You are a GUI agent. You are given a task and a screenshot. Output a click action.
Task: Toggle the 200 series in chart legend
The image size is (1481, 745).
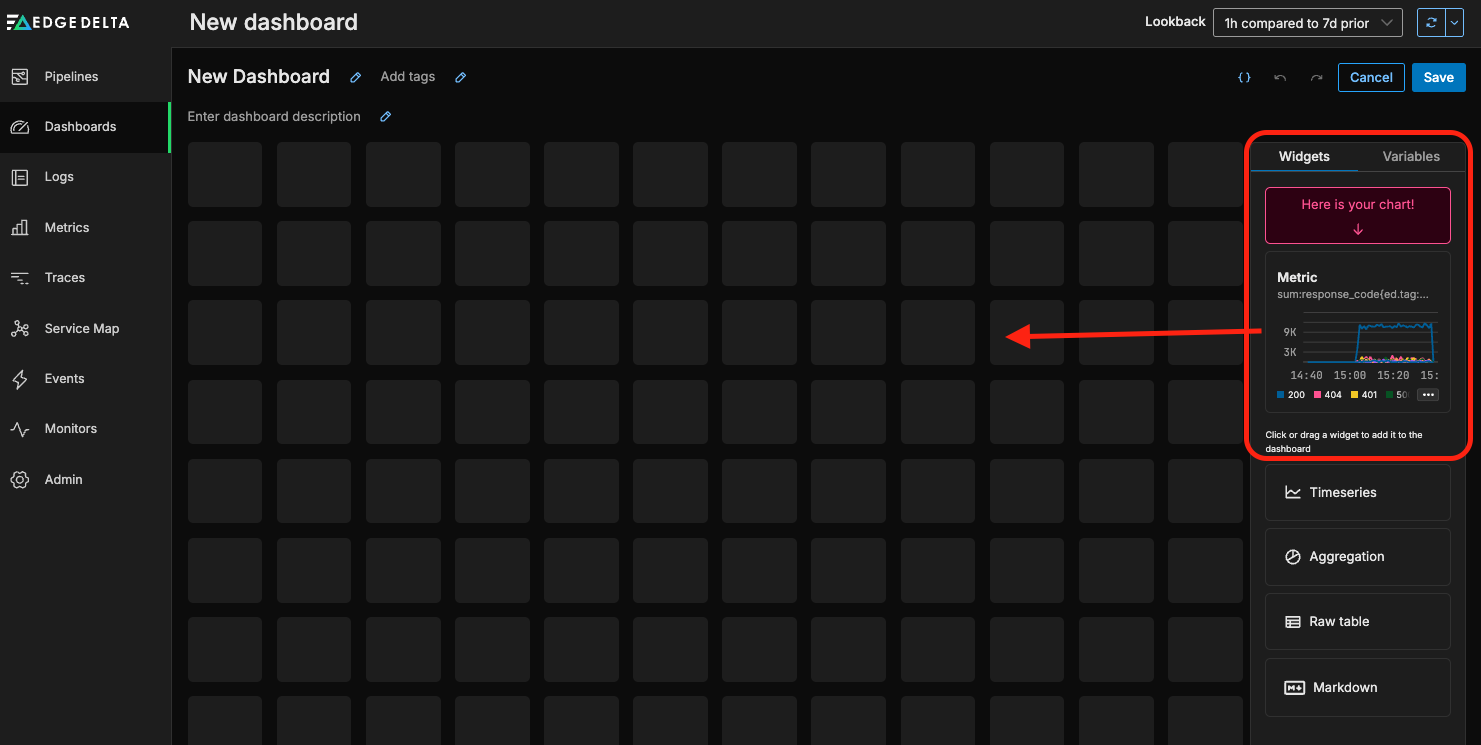coord(1291,395)
